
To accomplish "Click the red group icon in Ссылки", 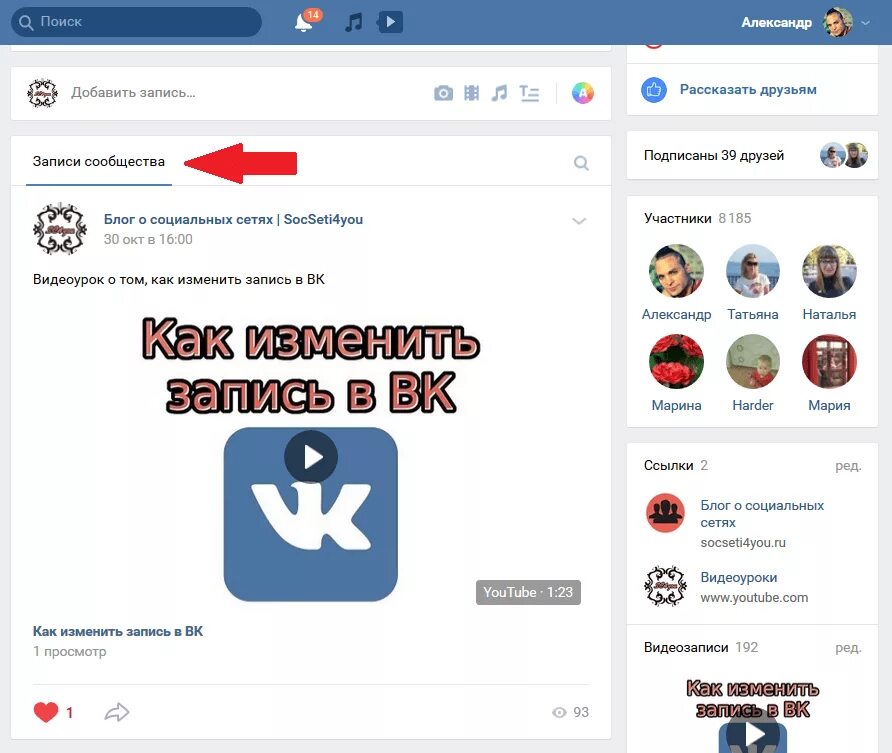I will tap(665, 512).
